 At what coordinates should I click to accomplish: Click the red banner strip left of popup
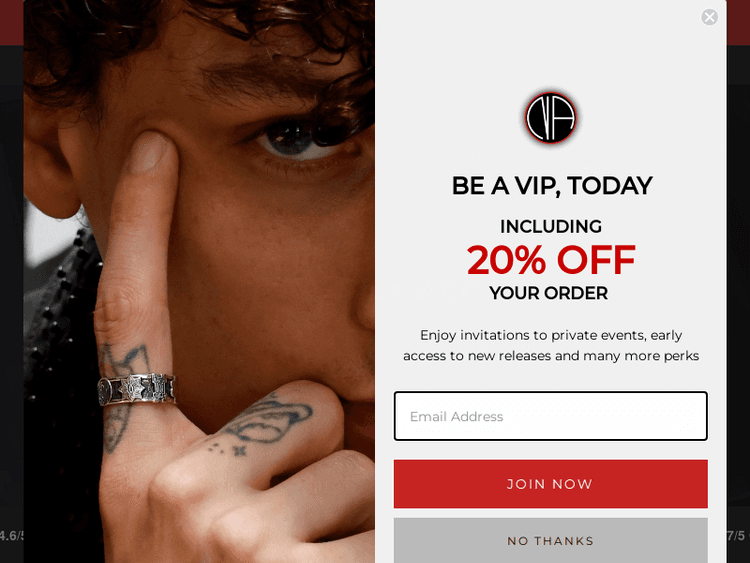11,22
